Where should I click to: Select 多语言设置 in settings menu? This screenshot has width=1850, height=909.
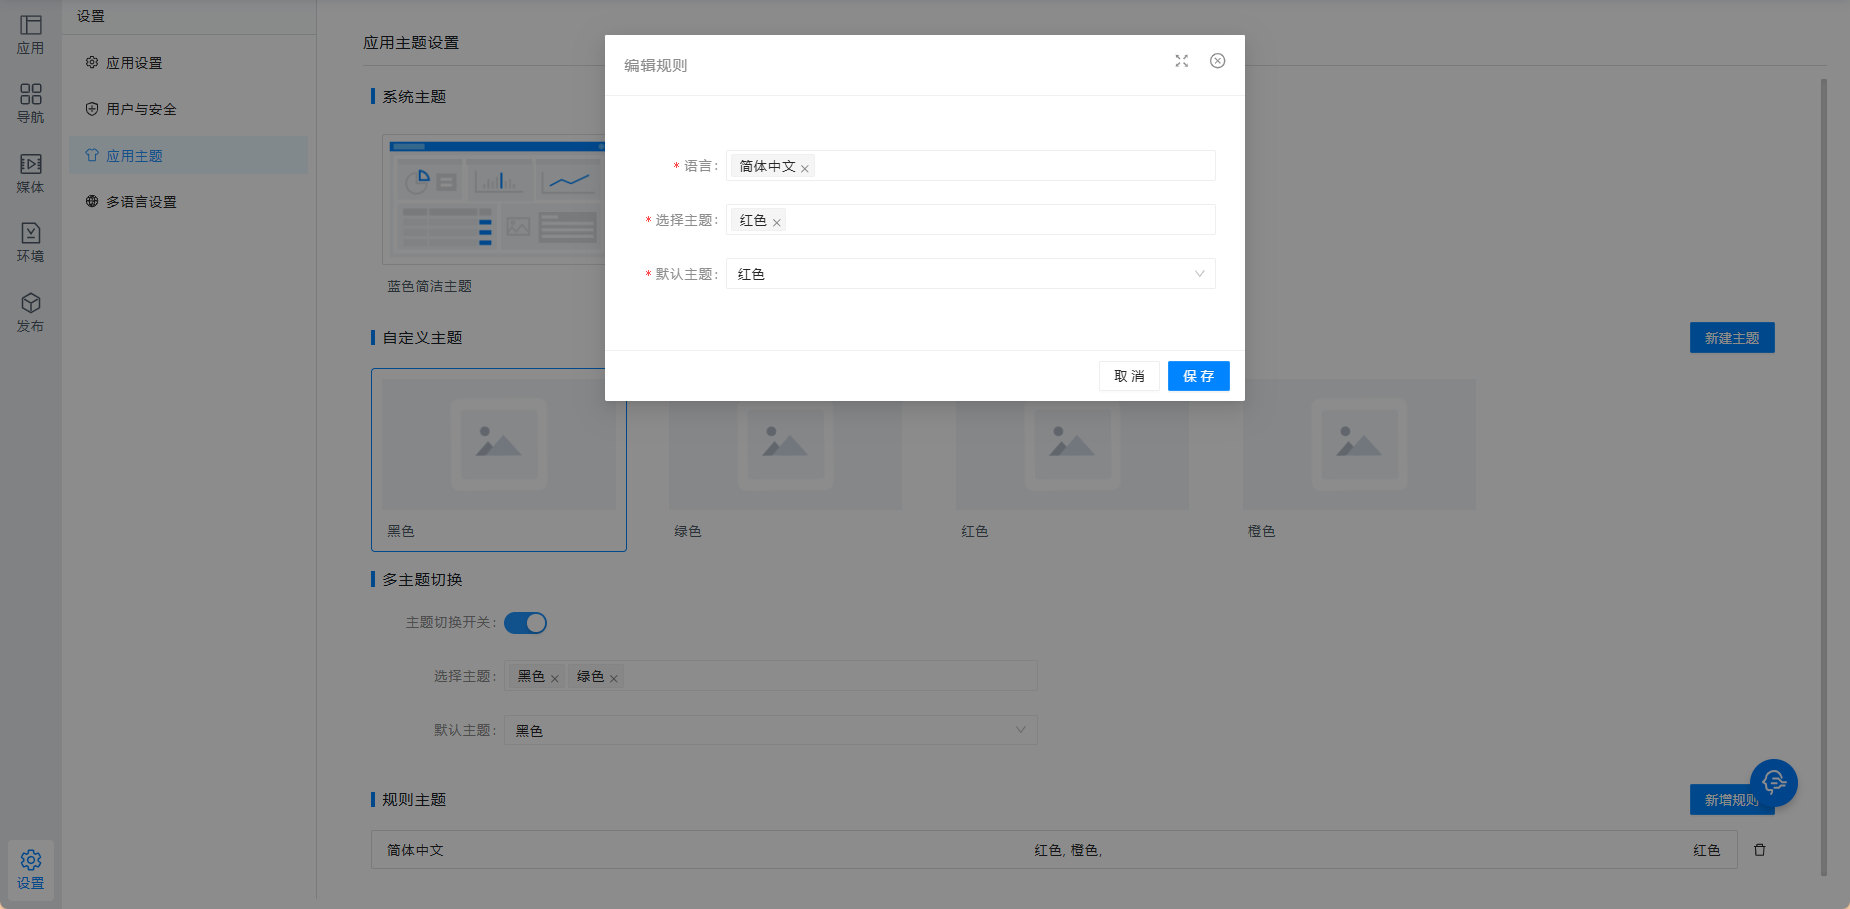click(x=188, y=202)
